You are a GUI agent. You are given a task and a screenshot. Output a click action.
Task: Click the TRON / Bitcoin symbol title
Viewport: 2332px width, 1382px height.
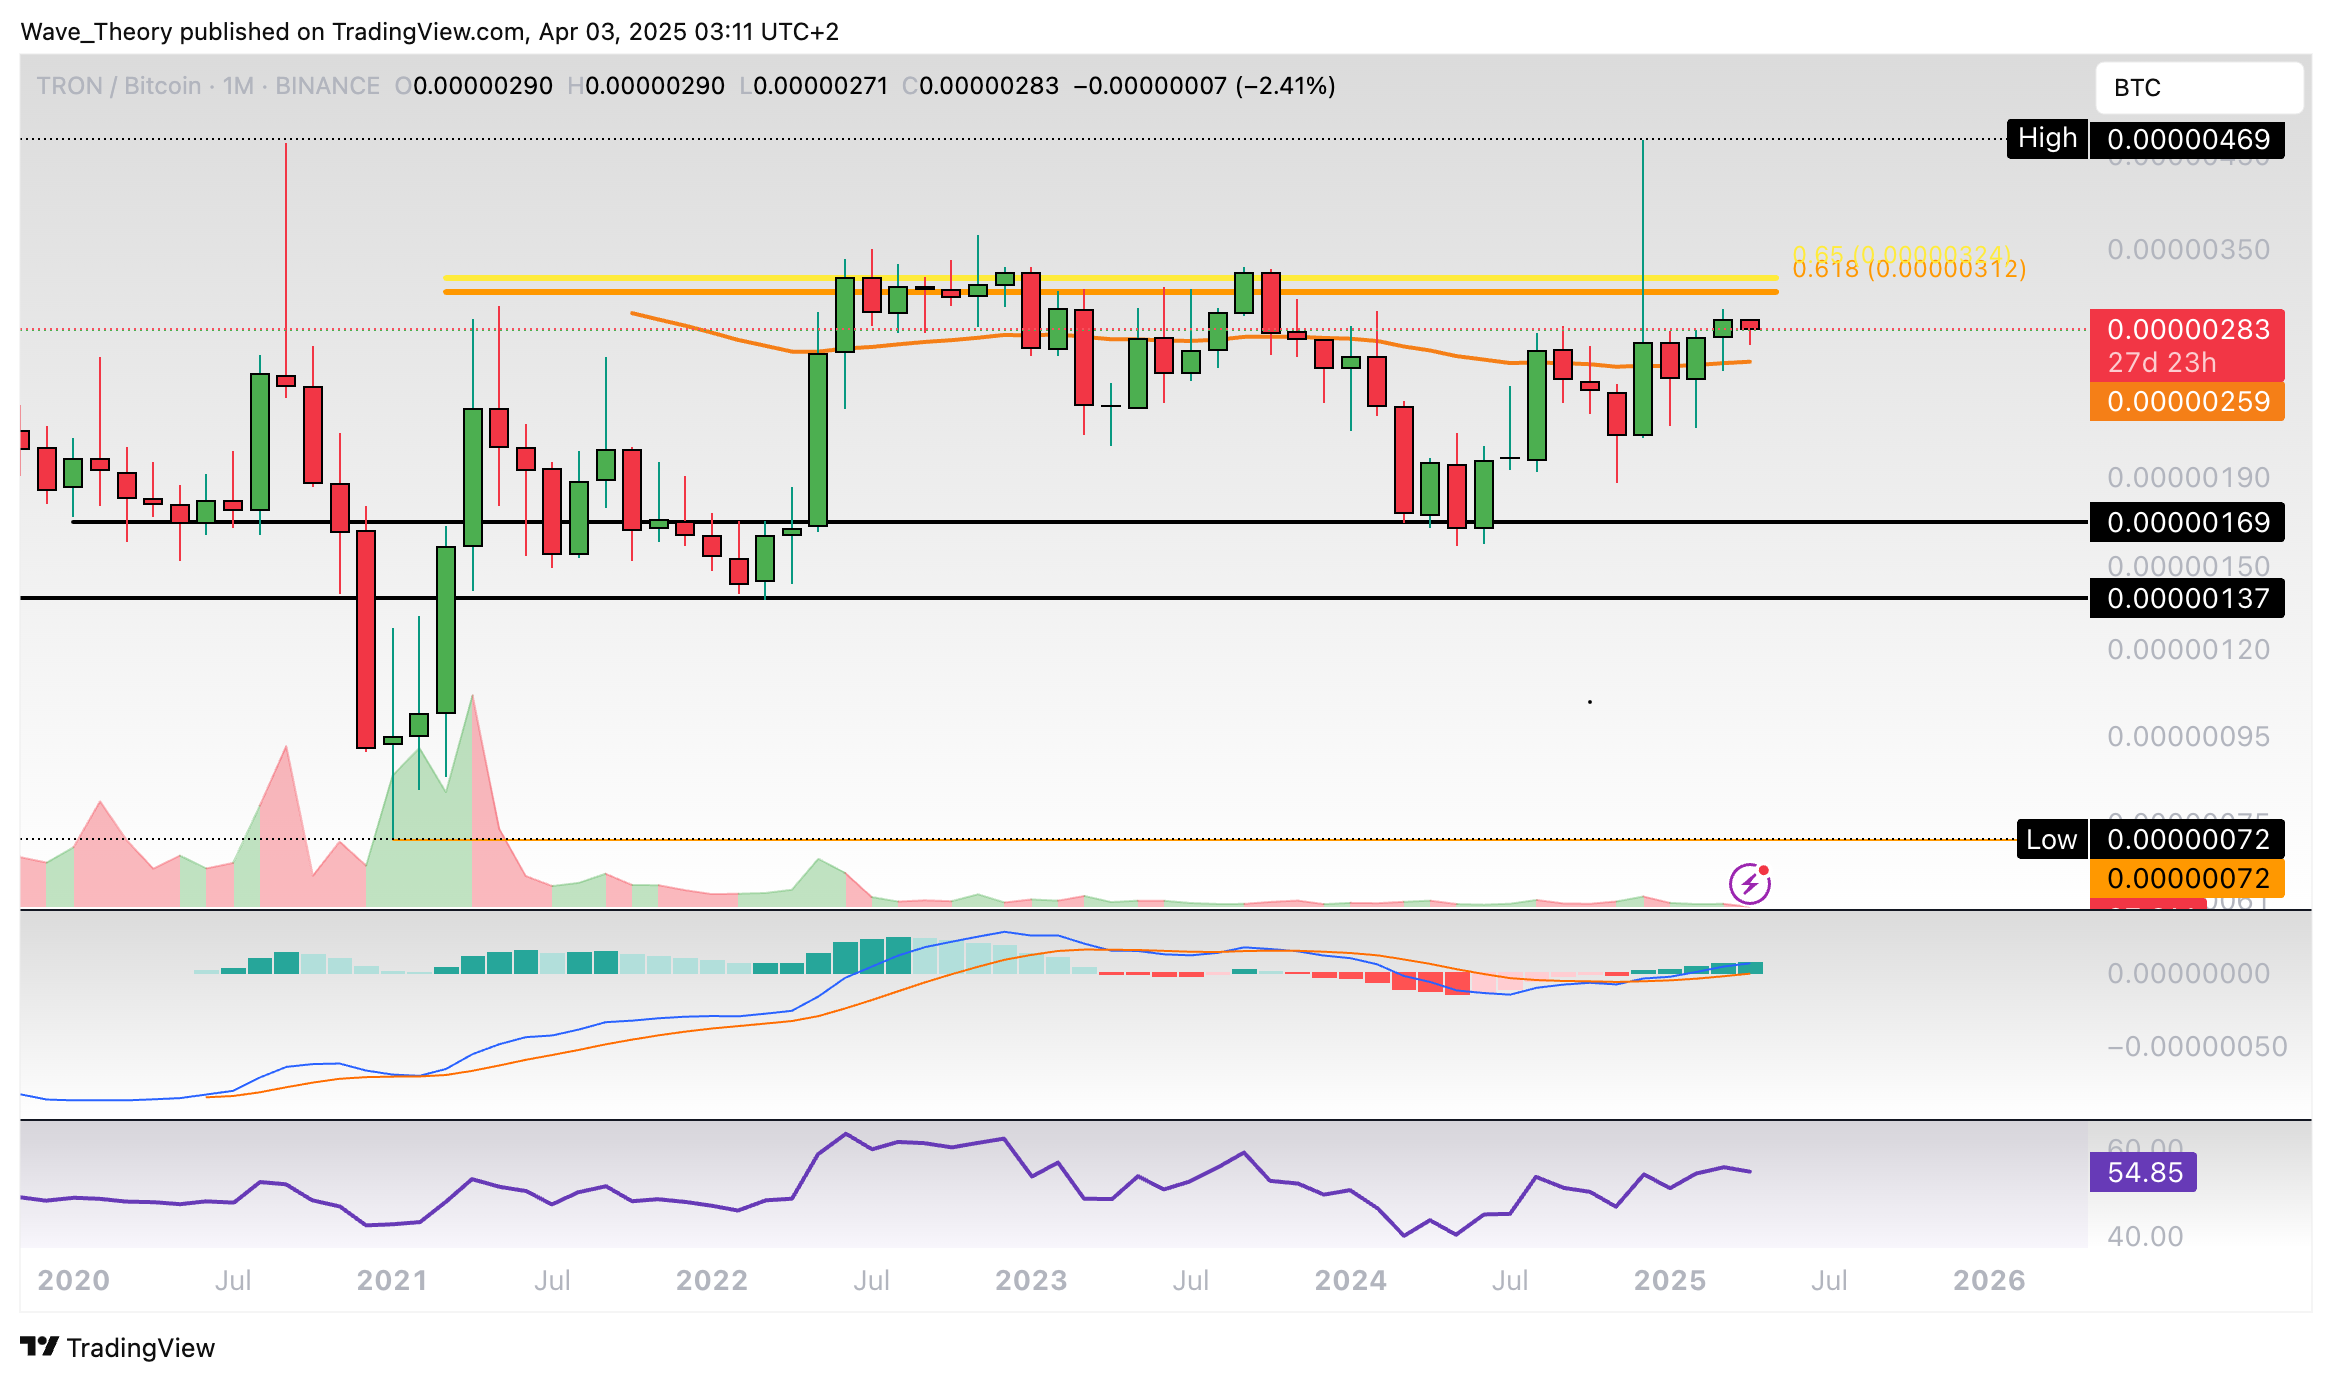pos(118,86)
